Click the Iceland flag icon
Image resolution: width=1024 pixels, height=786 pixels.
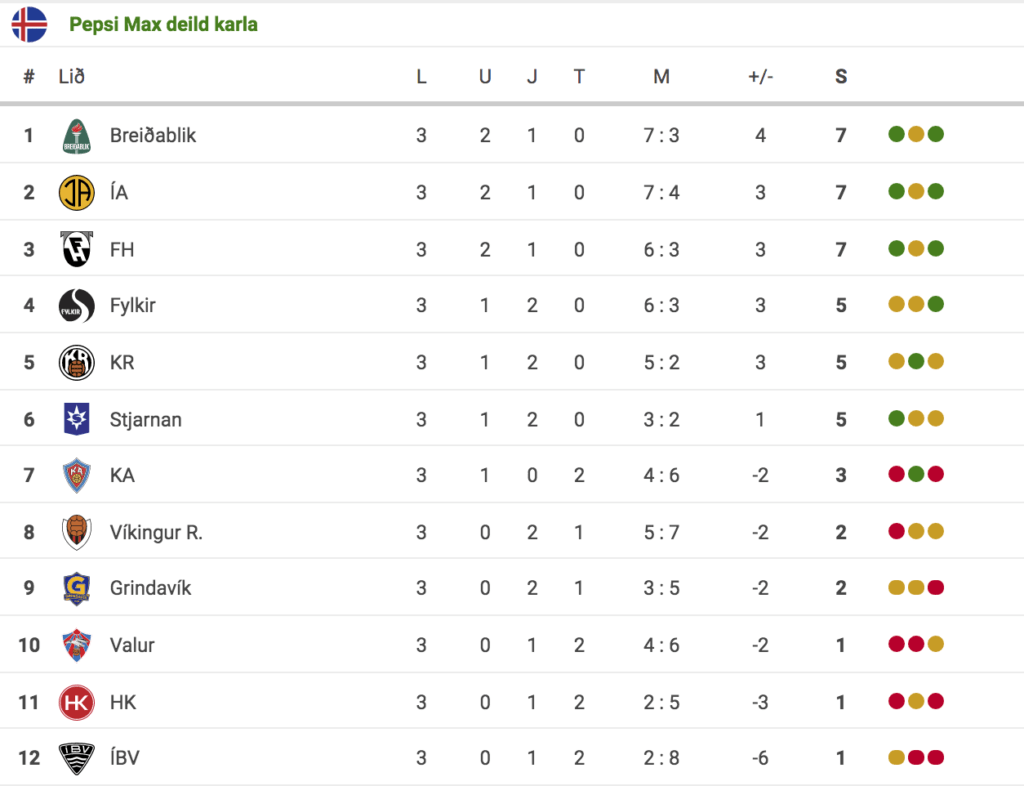tap(29, 24)
